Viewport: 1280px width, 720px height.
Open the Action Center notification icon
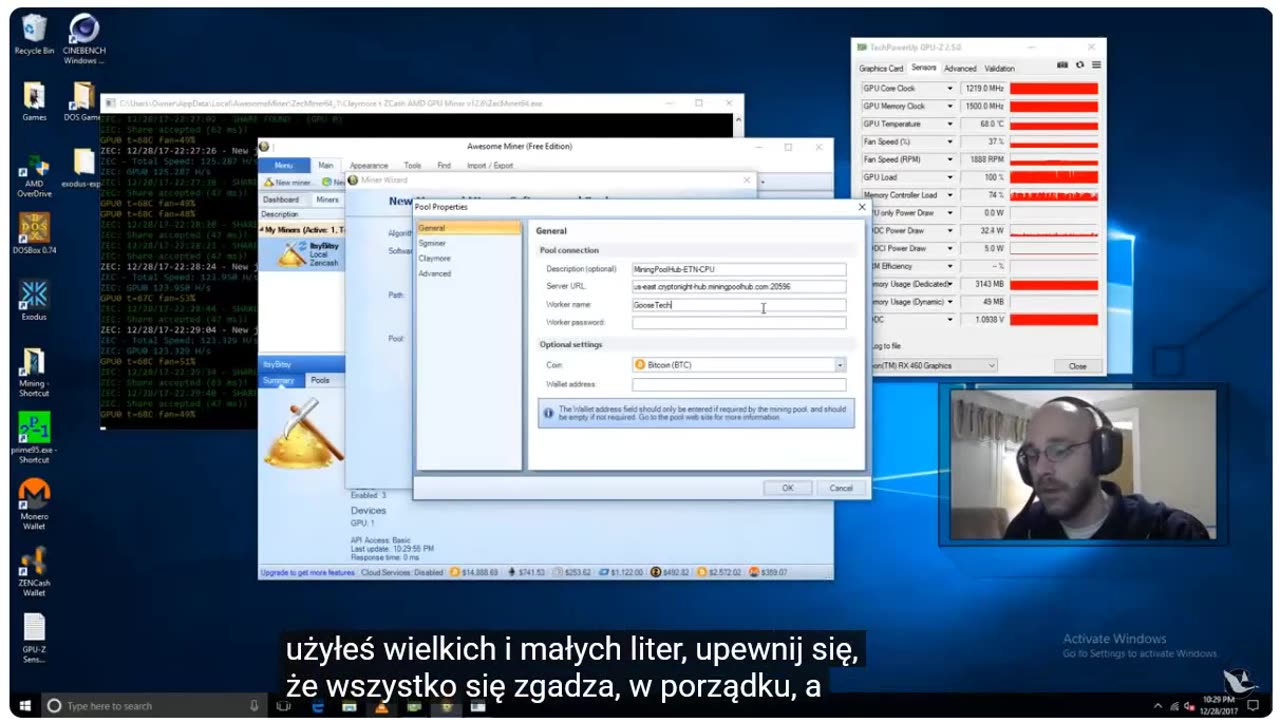[x=1253, y=706]
